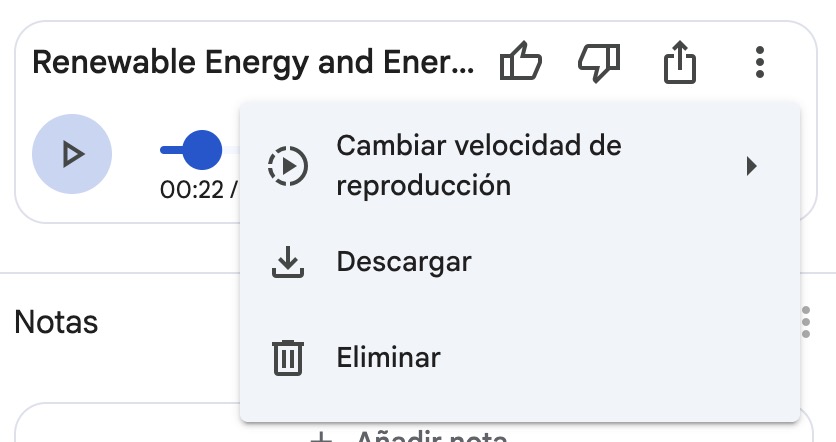Click the blue playback slider handle
Image resolution: width=836 pixels, height=442 pixels.
pos(202,150)
